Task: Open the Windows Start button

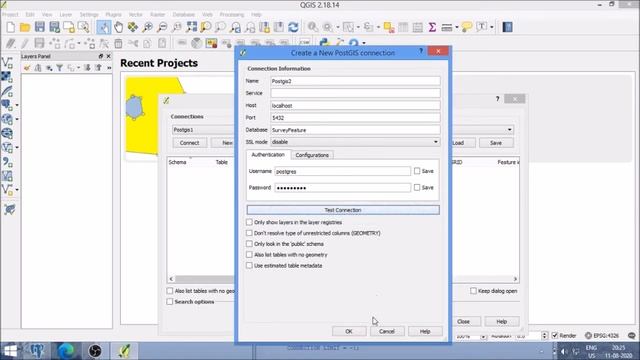Action: 10,351
